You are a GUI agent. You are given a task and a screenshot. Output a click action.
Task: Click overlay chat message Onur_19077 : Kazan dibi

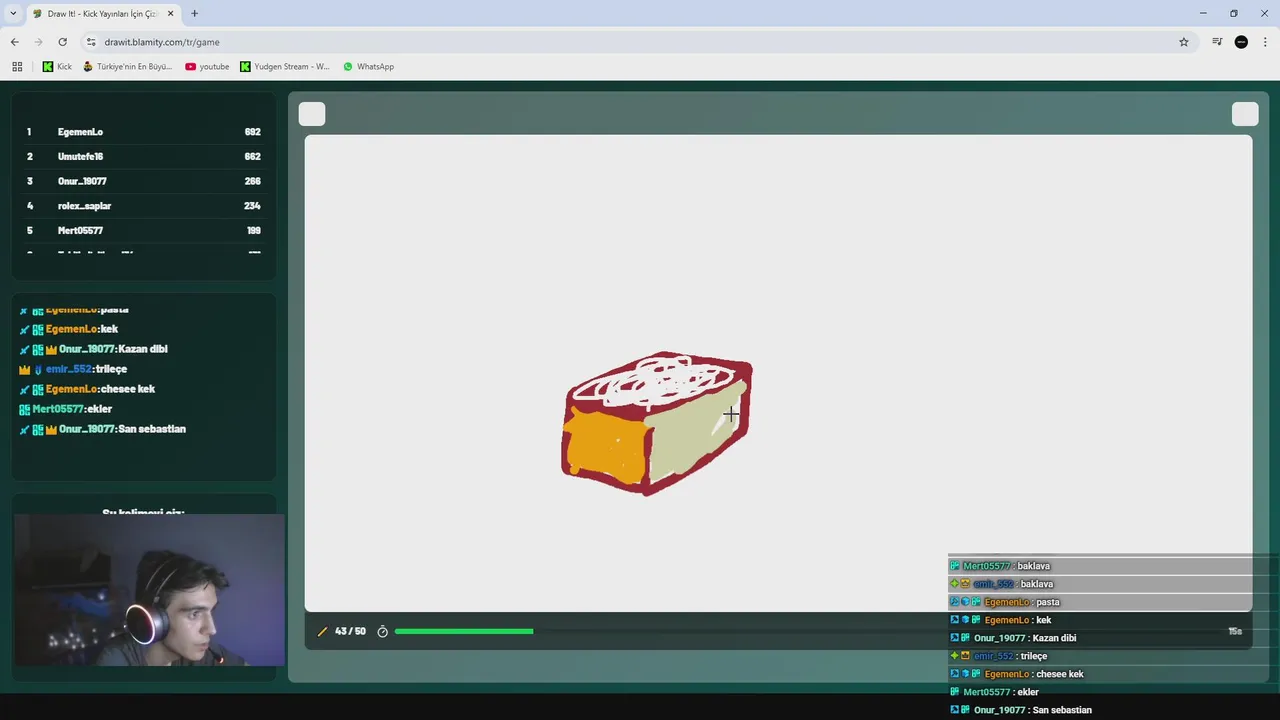tap(1013, 638)
